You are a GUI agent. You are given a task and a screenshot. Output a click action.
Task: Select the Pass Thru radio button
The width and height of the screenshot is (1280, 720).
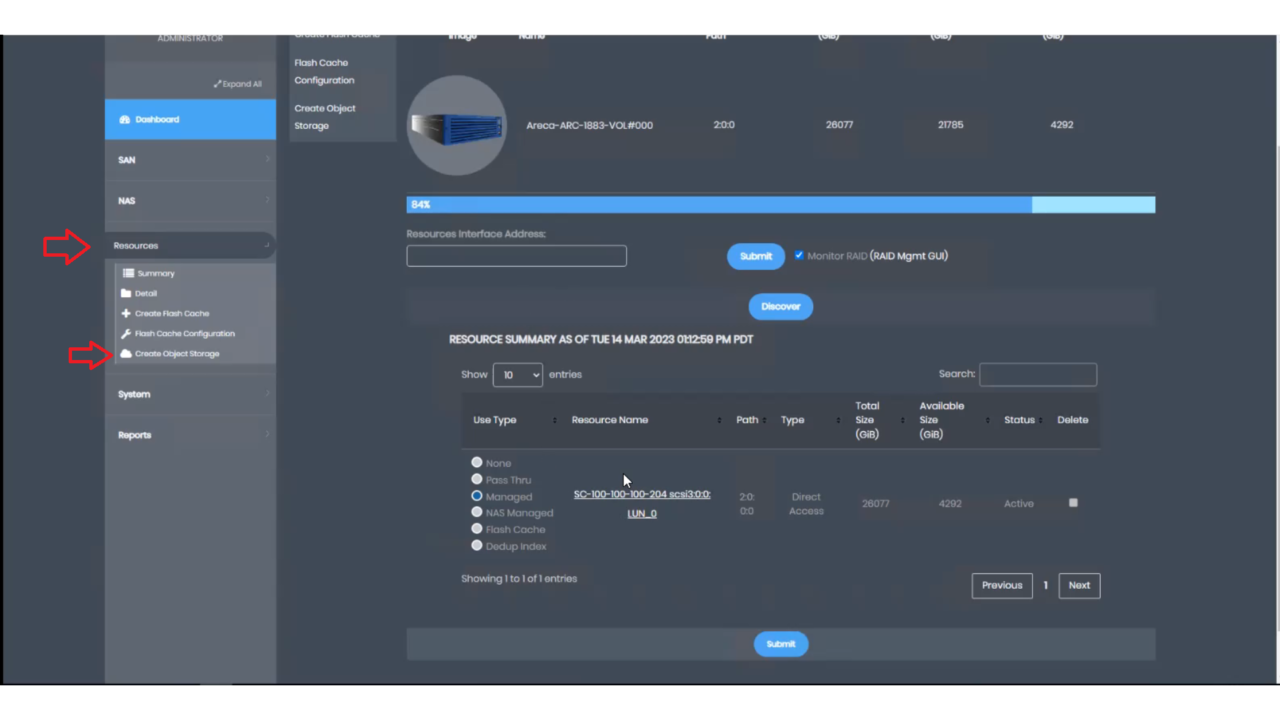click(477, 479)
